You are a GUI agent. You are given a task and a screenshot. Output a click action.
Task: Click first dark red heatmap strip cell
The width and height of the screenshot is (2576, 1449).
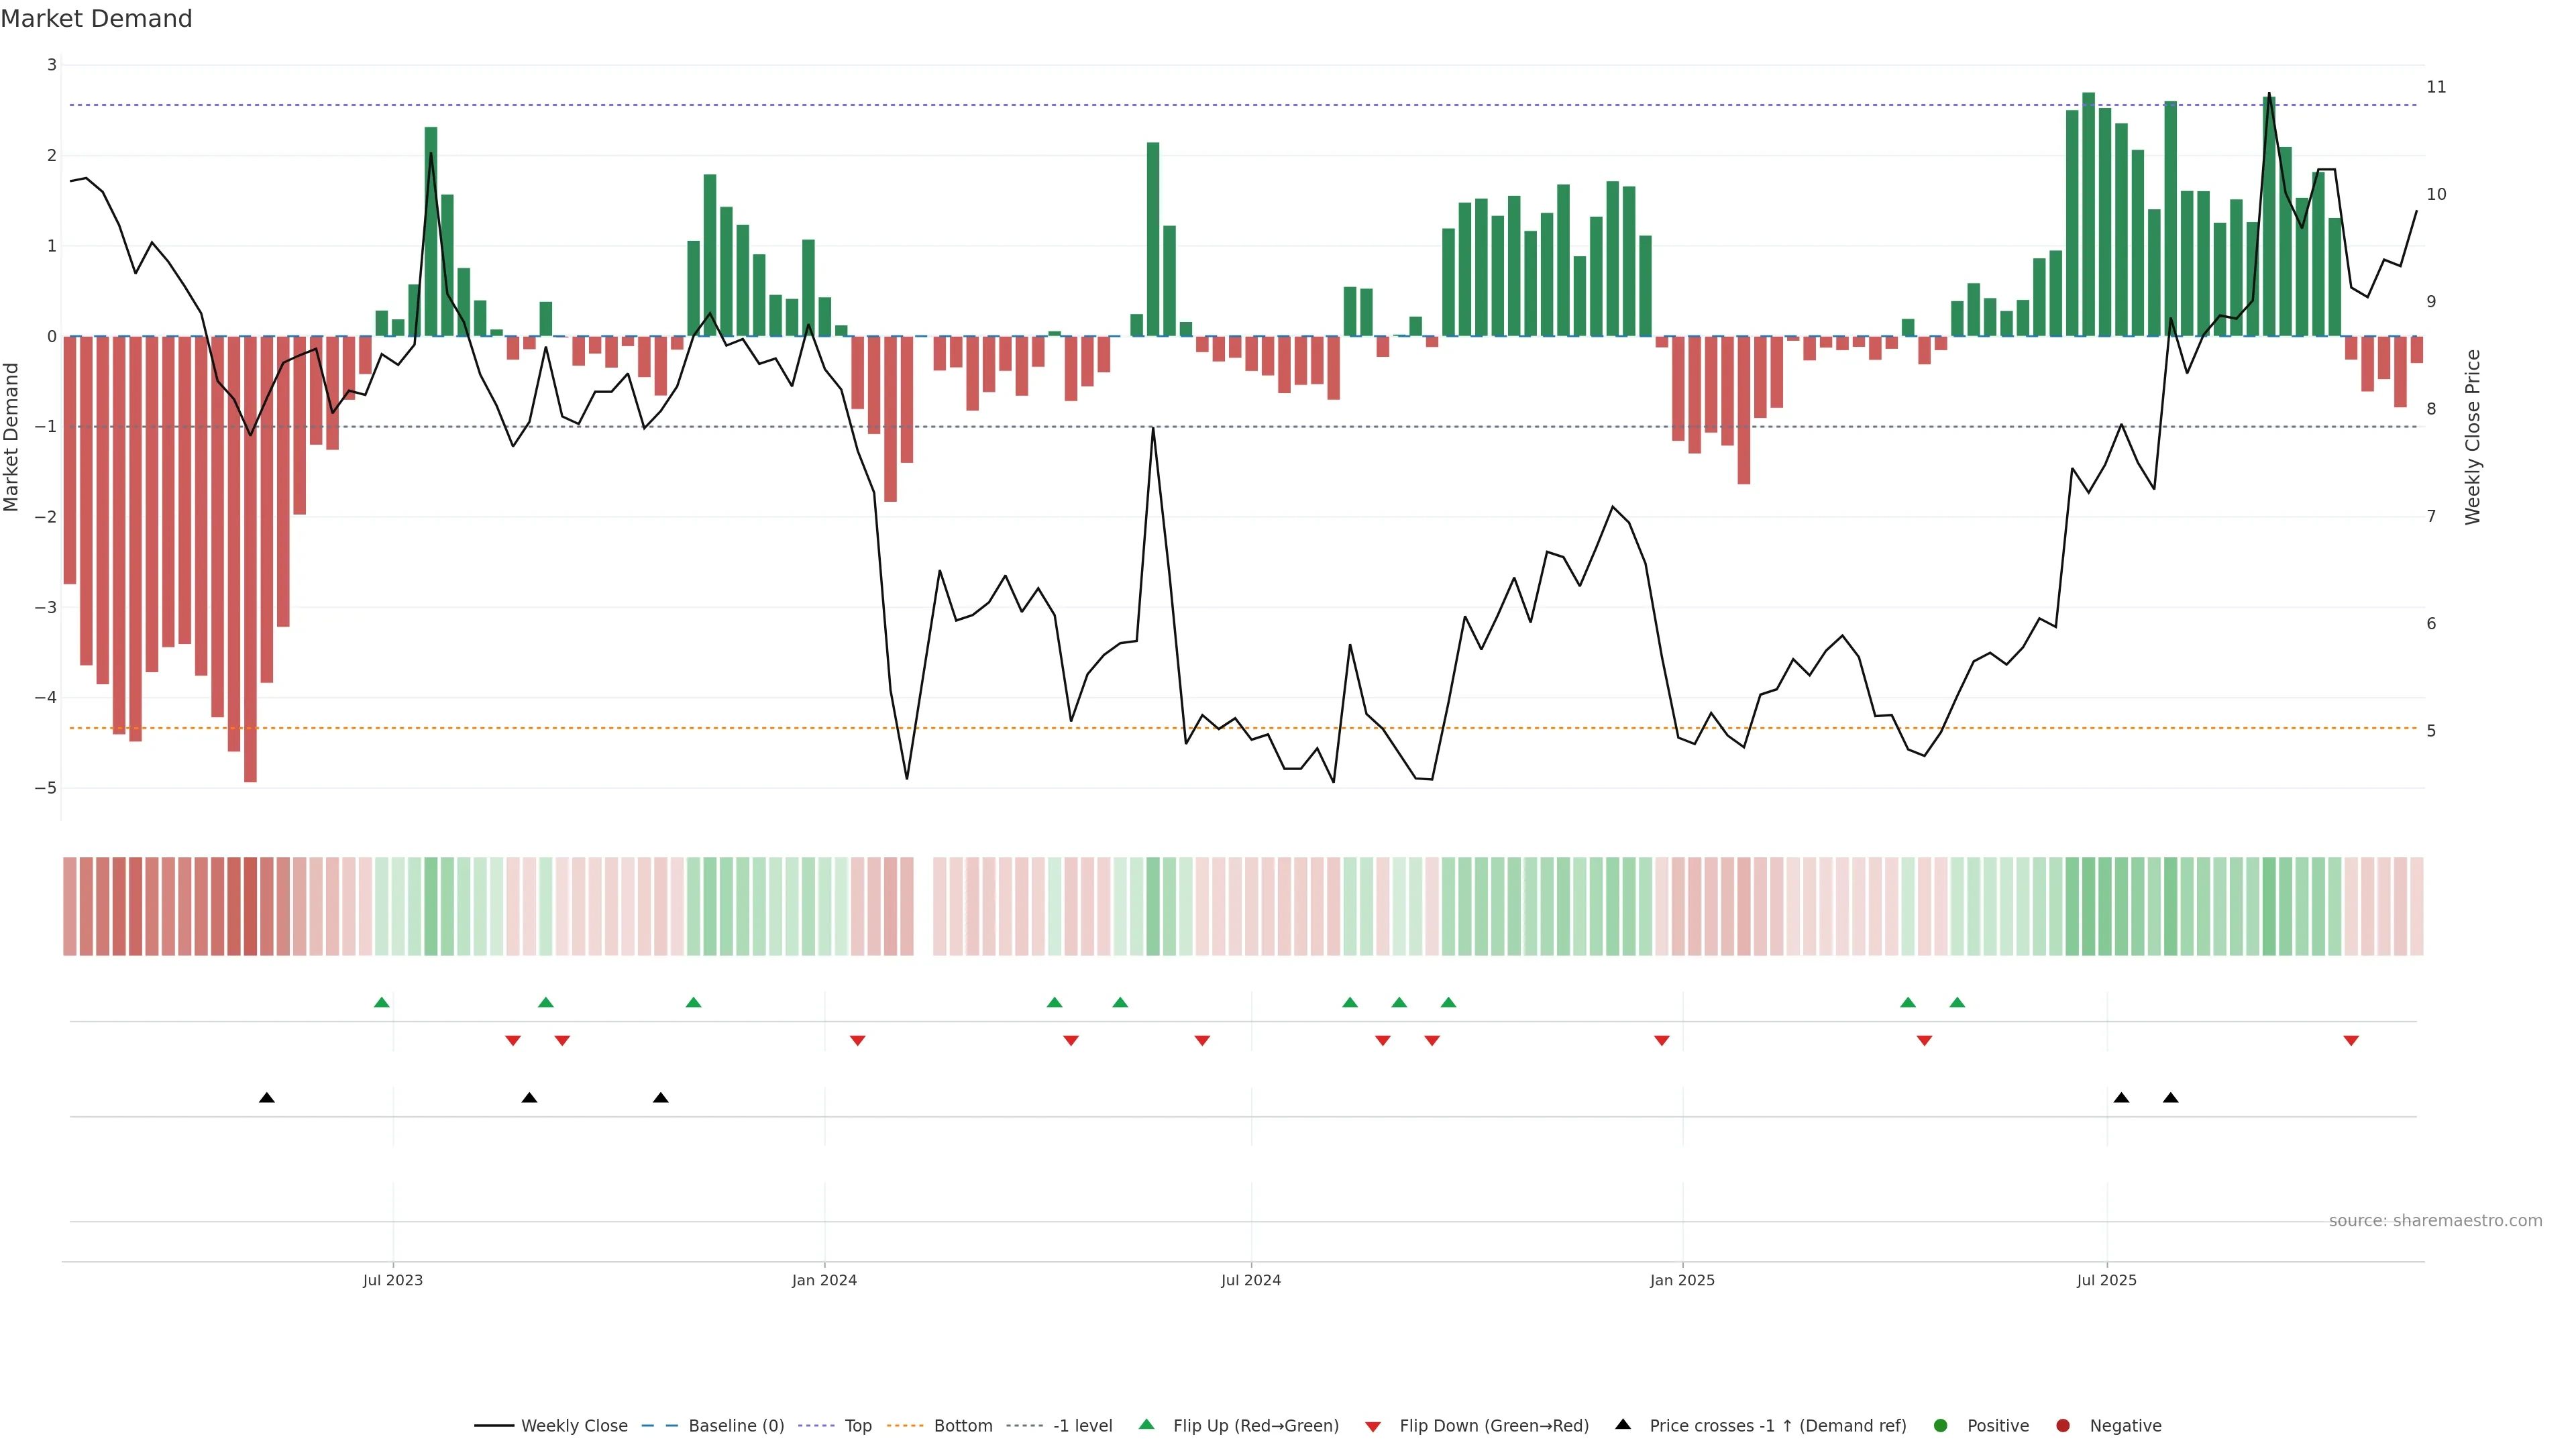pos(70,906)
